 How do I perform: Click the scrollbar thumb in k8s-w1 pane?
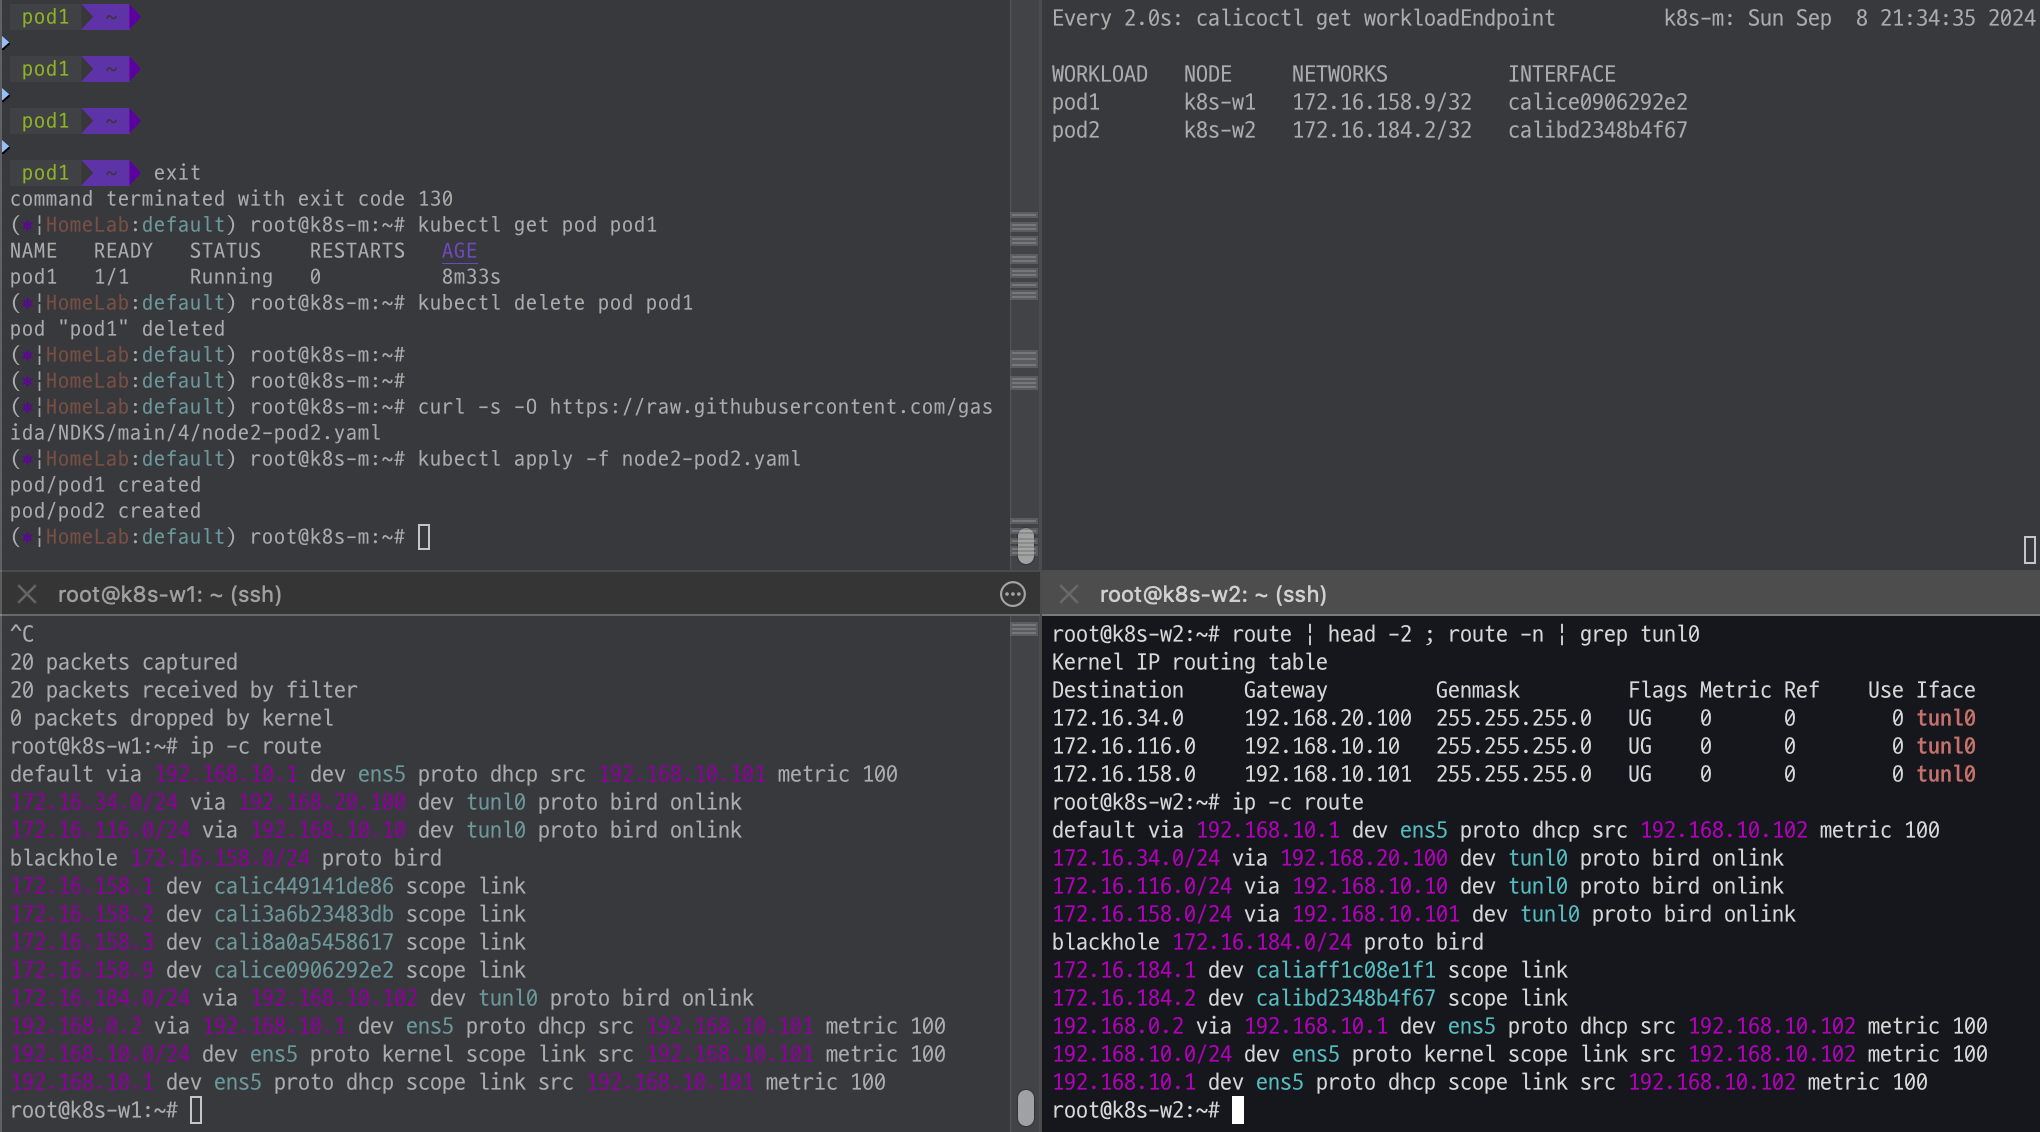tap(1025, 1106)
